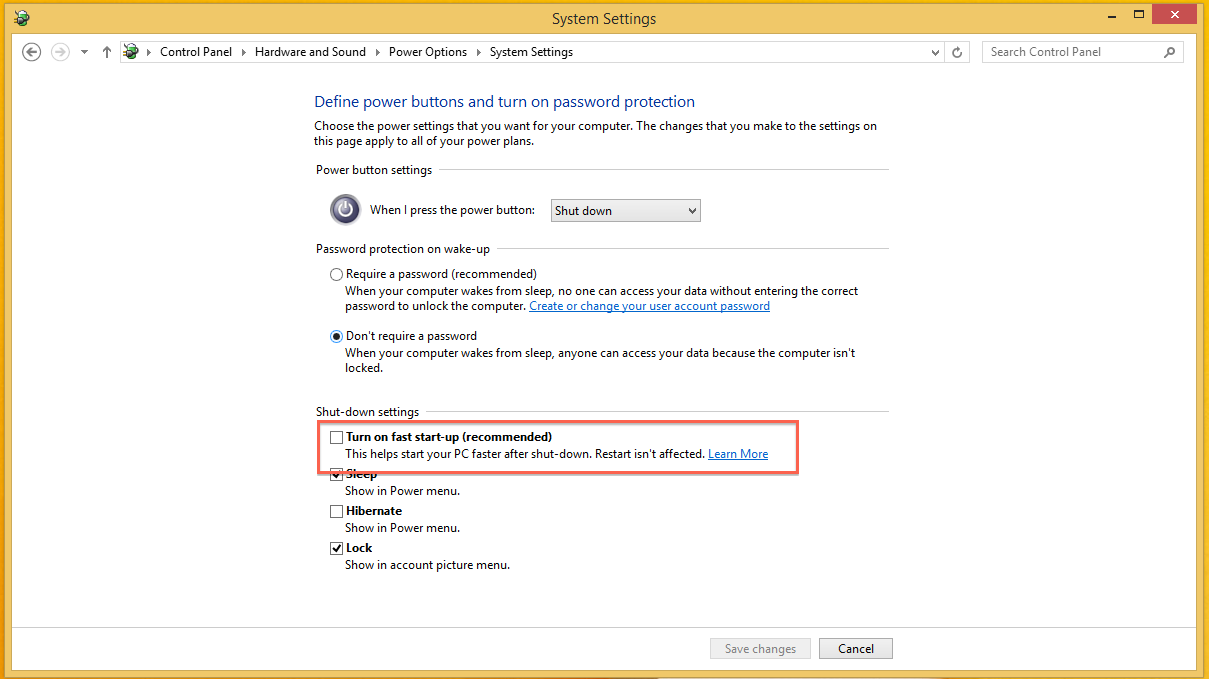Open address bar history dropdown

point(936,52)
